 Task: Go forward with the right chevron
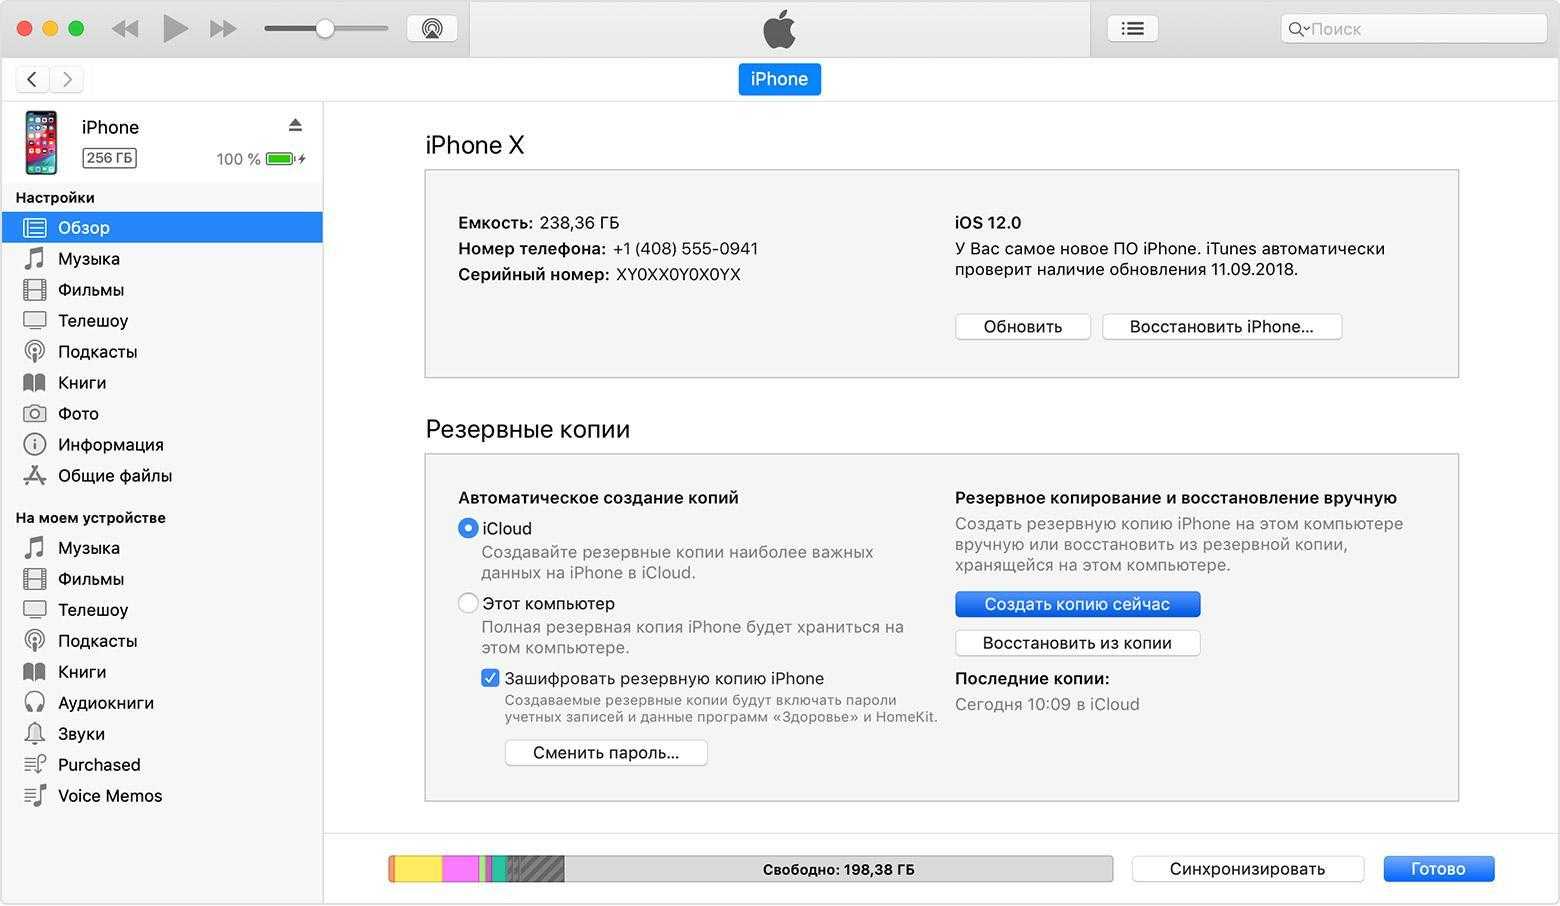(x=67, y=79)
